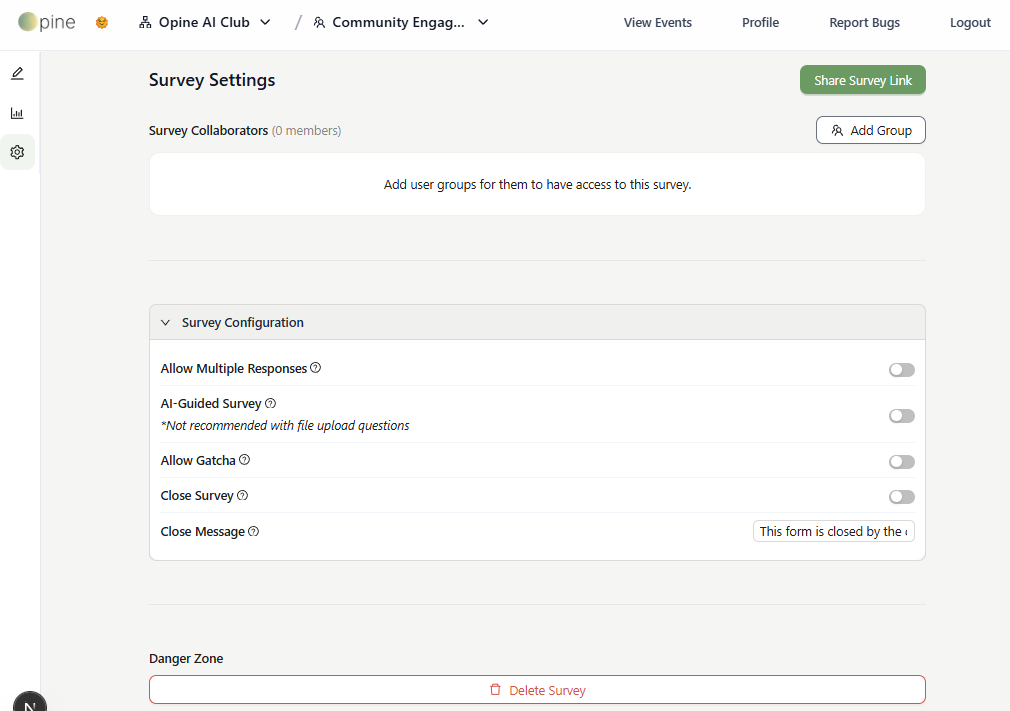Click the orange emoji badge icon
This screenshot has width=1010, height=711.
tap(102, 23)
